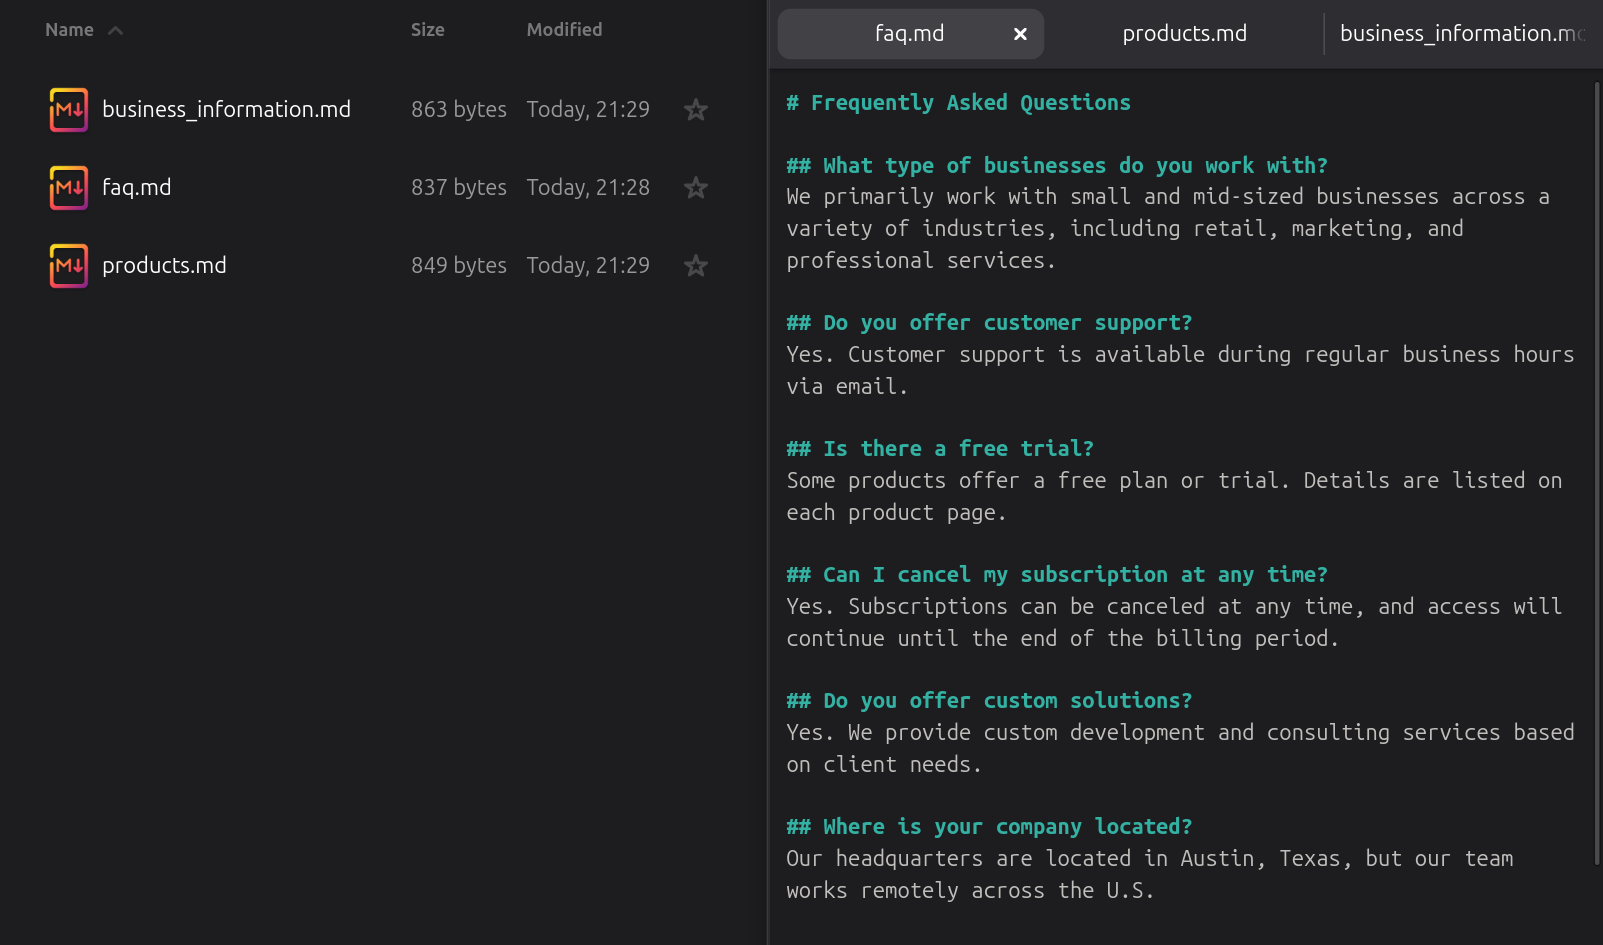Click the Today, 21:28 timestamp for faq.md

(587, 187)
